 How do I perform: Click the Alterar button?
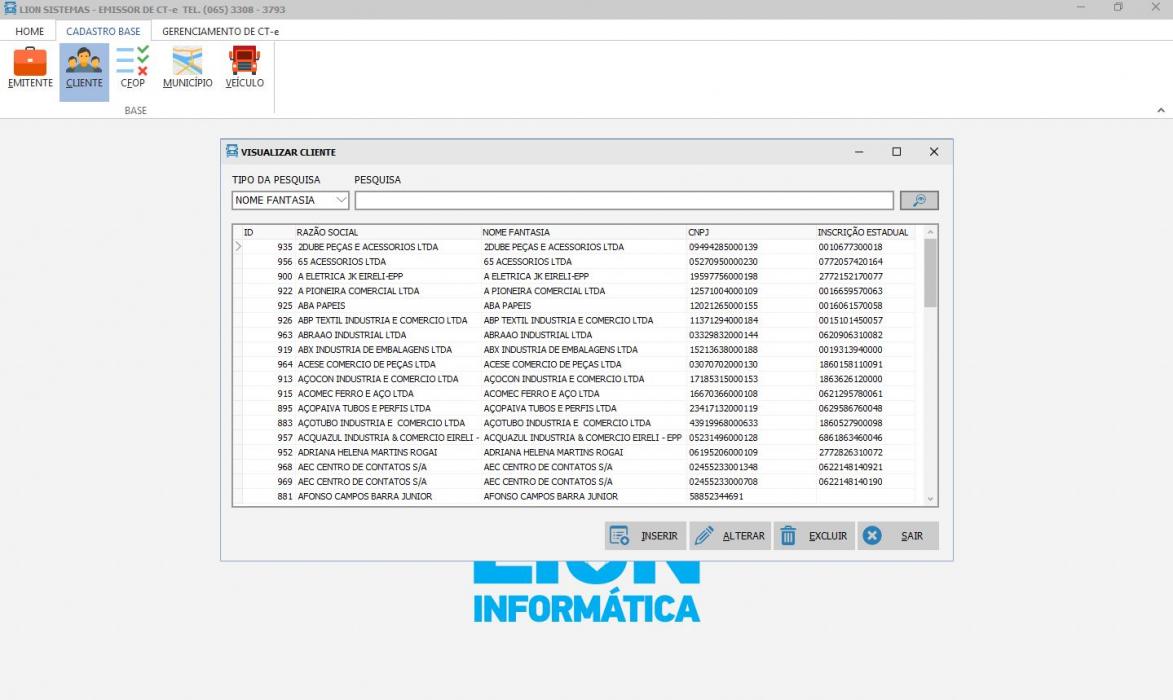(730, 535)
